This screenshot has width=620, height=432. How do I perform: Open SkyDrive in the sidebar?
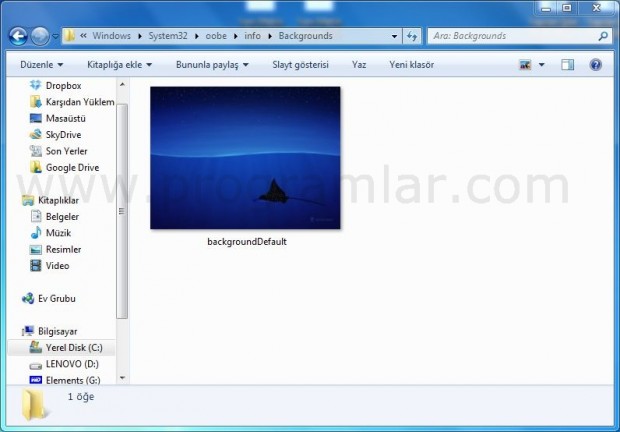[55, 135]
